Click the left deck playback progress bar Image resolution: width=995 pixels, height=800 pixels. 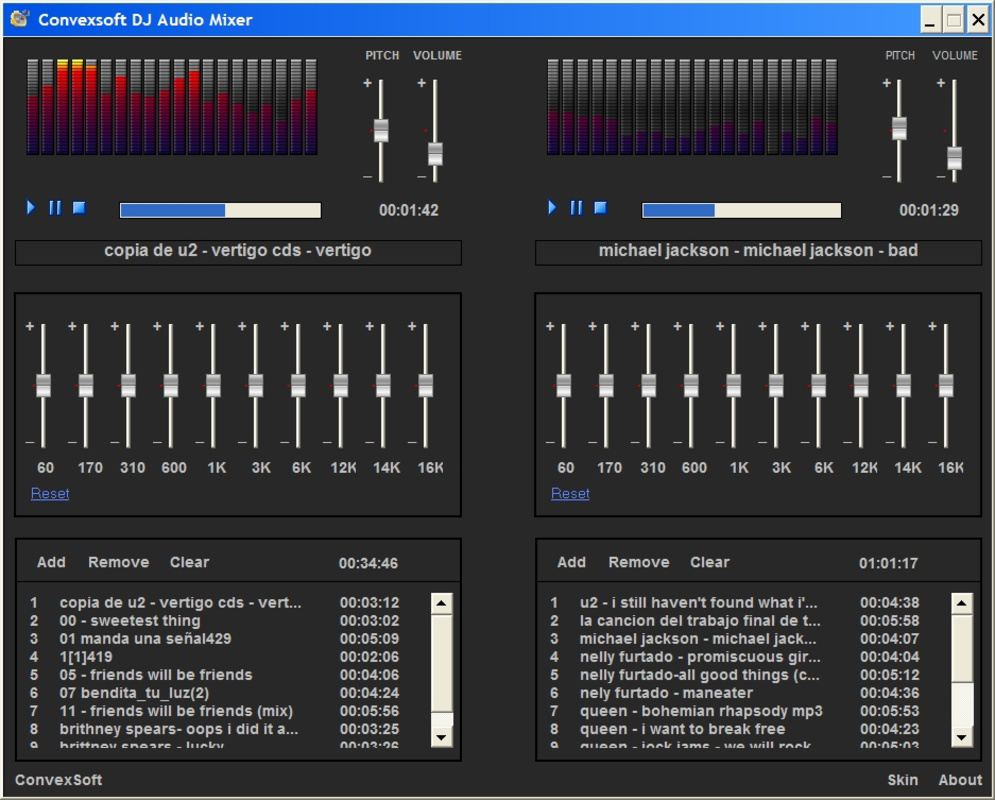220,210
